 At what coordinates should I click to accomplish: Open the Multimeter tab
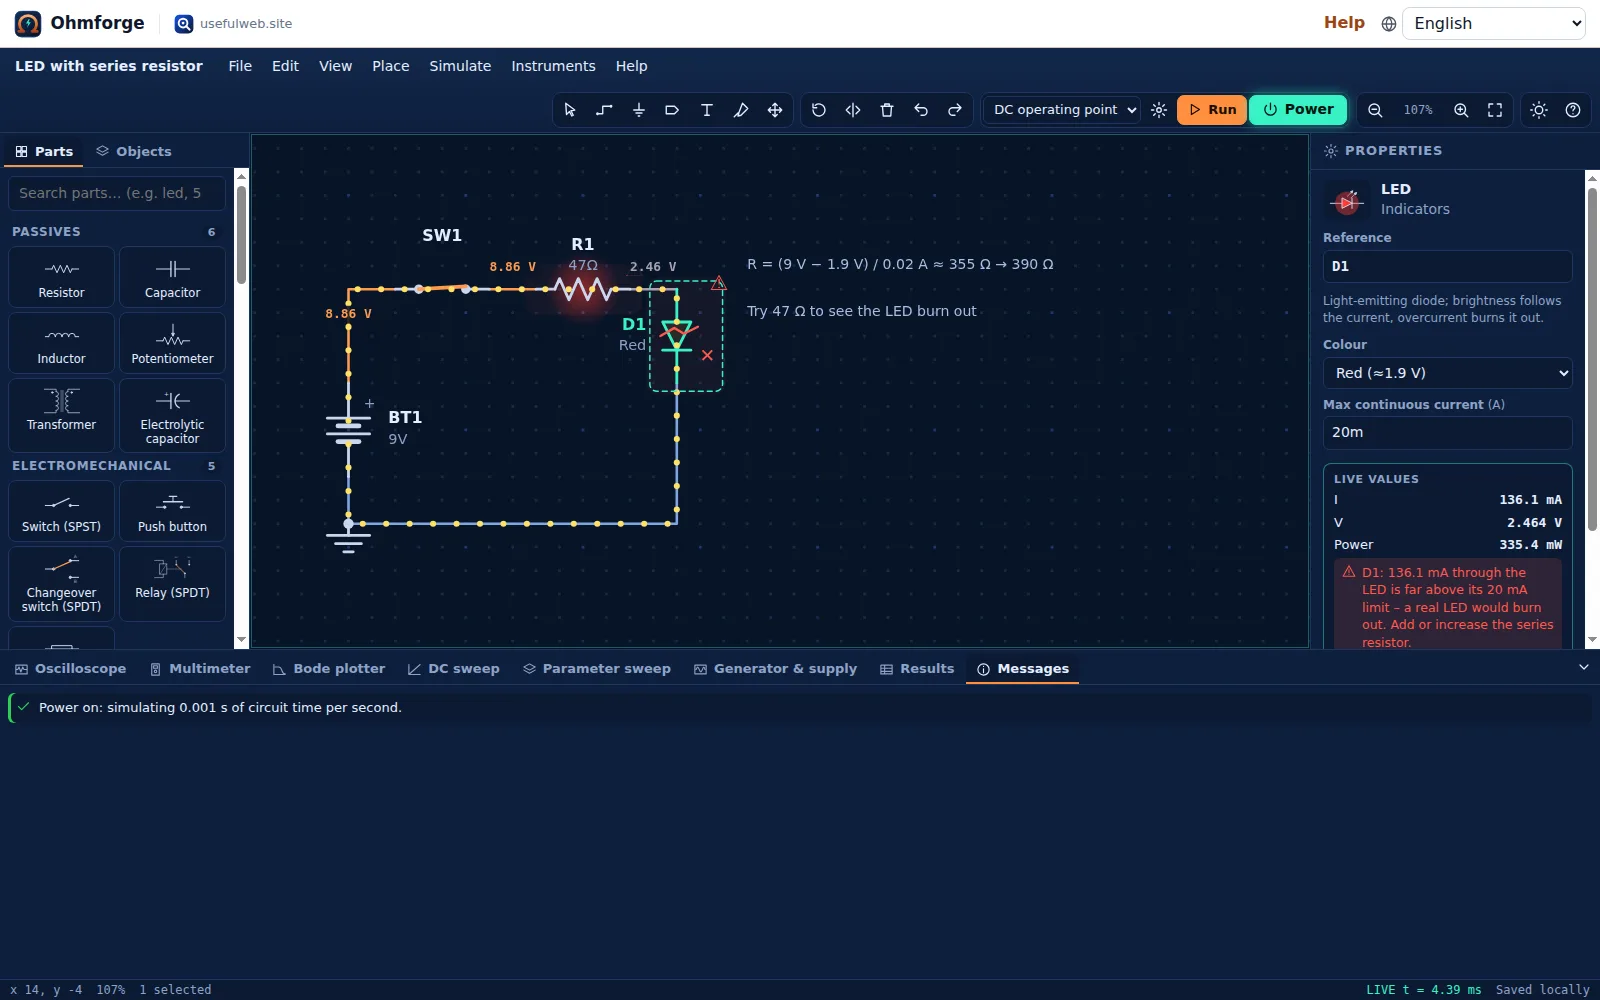200,669
